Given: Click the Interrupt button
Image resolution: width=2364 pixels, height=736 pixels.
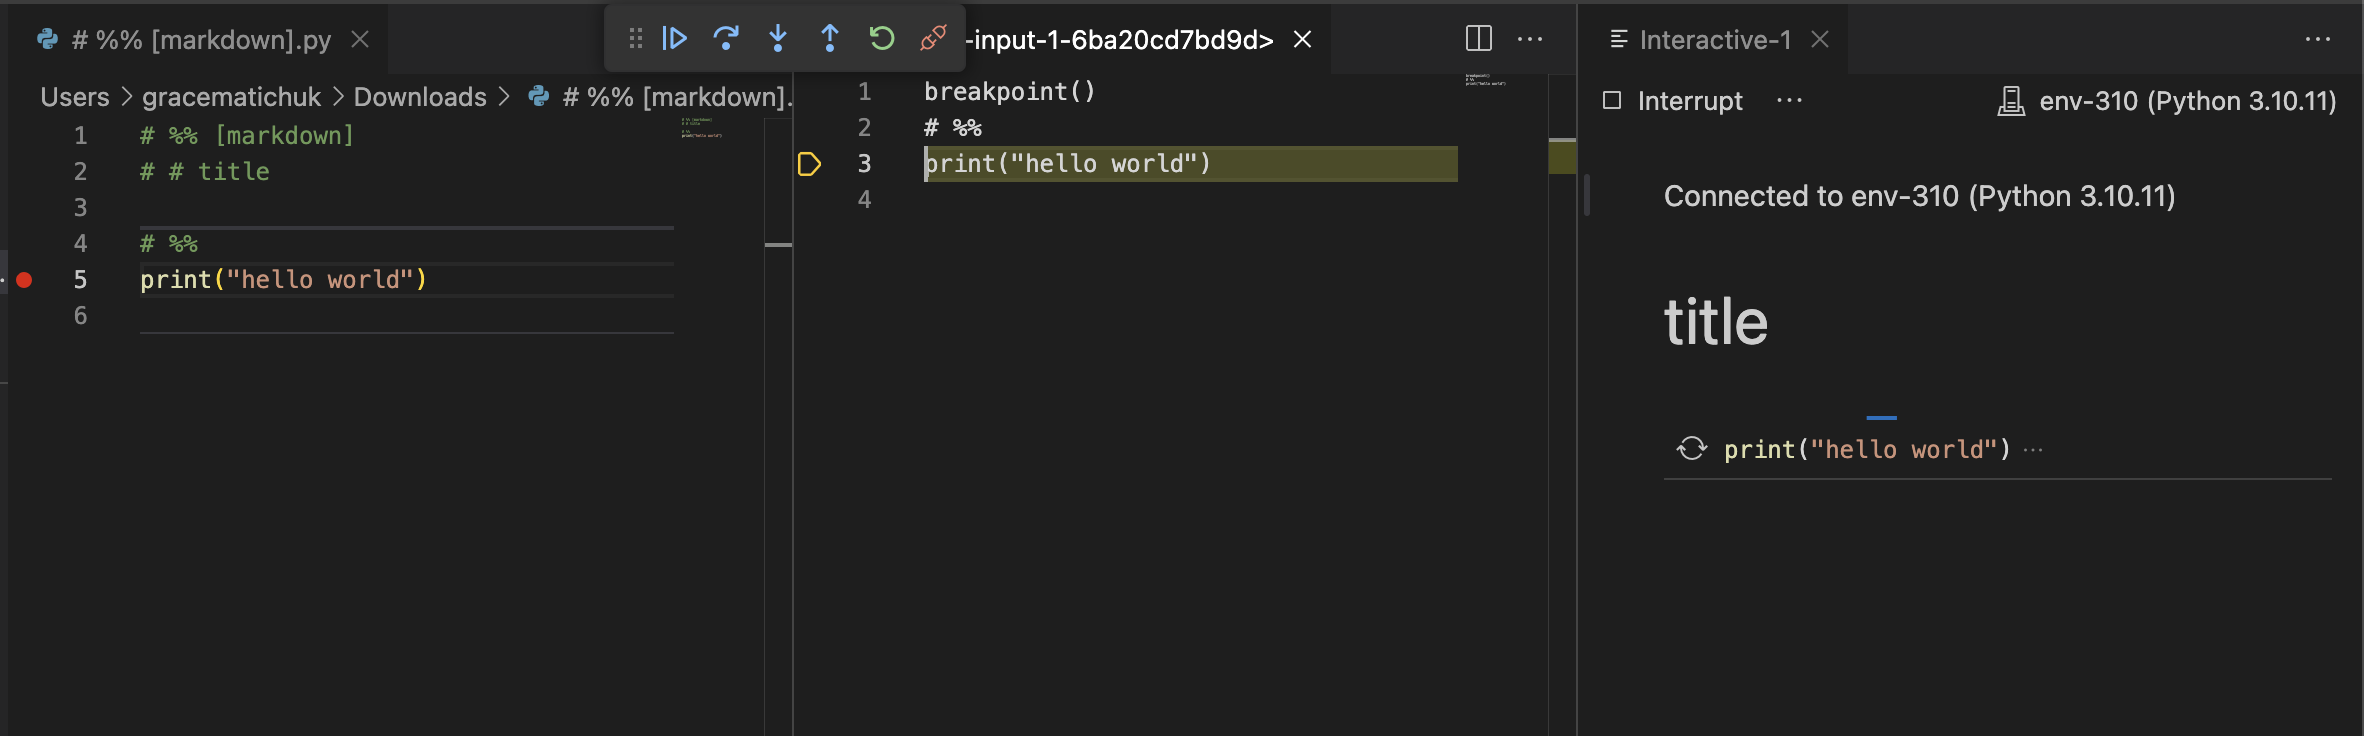Looking at the screenshot, I should pyautogui.click(x=1689, y=100).
